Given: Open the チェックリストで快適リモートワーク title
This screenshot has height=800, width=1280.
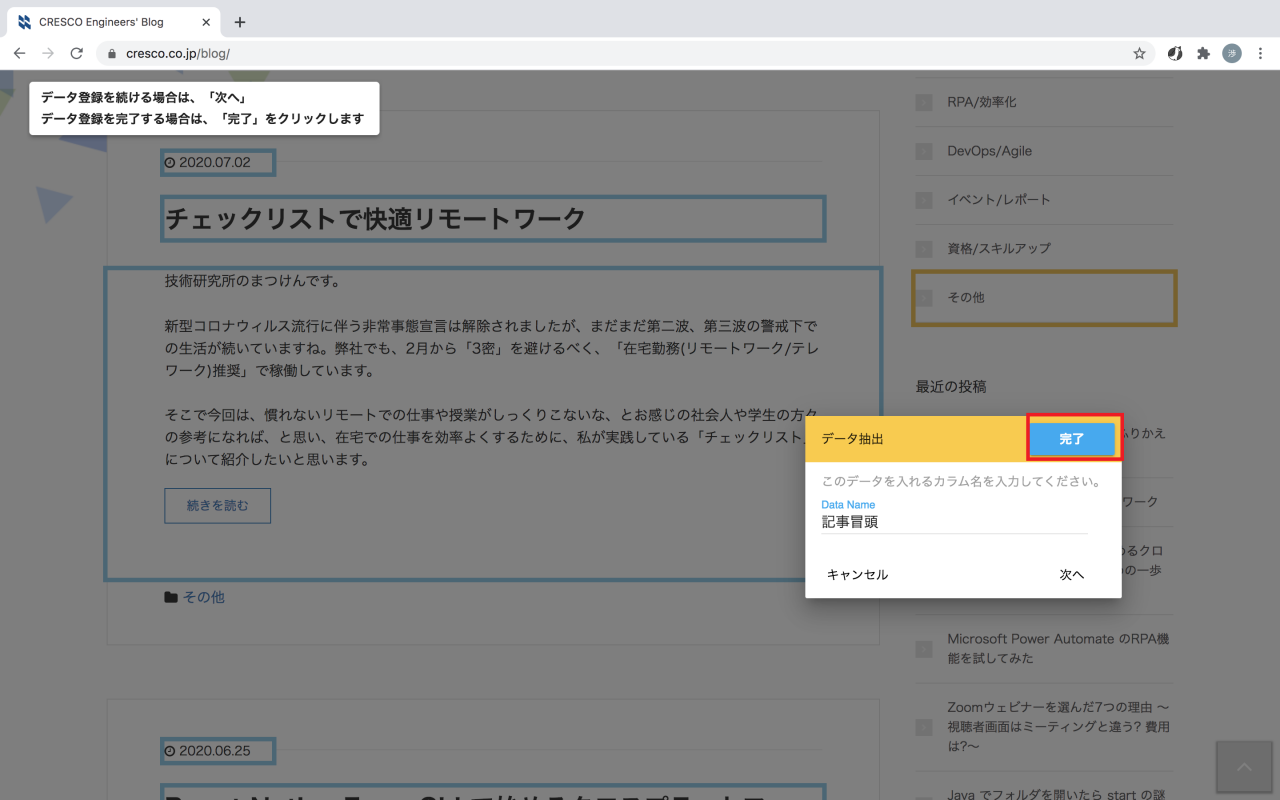Looking at the screenshot, I should [x=375, y=219].
